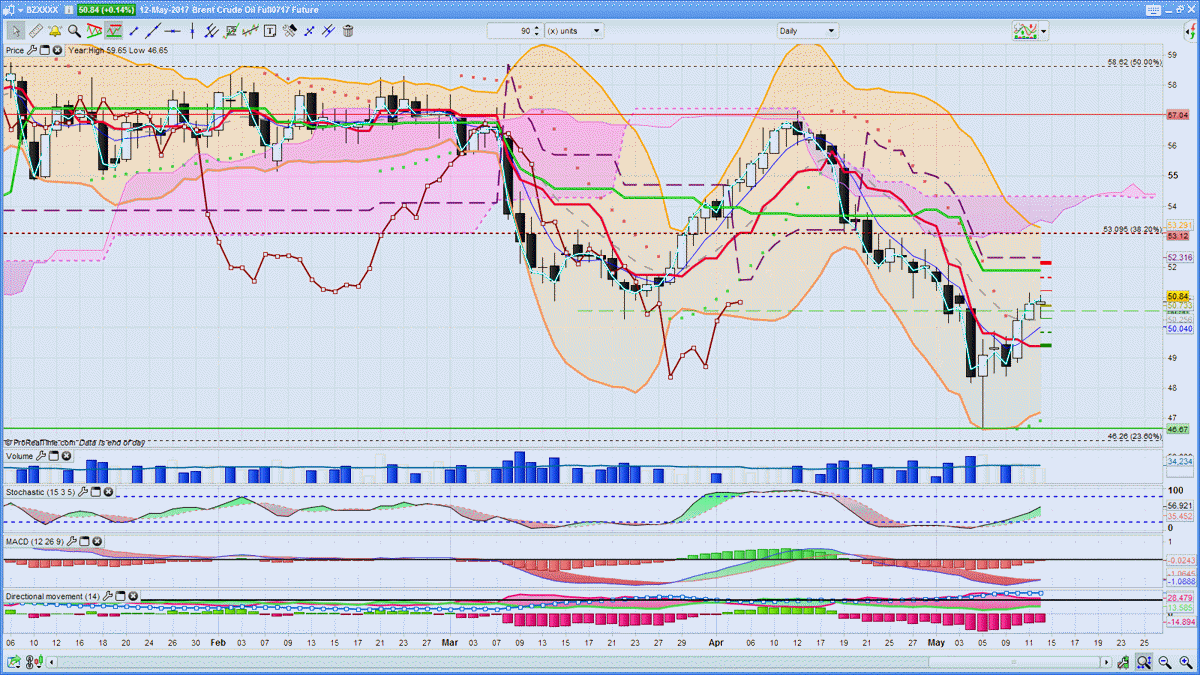Open the Daily timeframe dropdown
This screenshot has width=1200, height=675.
pos(808,31)
